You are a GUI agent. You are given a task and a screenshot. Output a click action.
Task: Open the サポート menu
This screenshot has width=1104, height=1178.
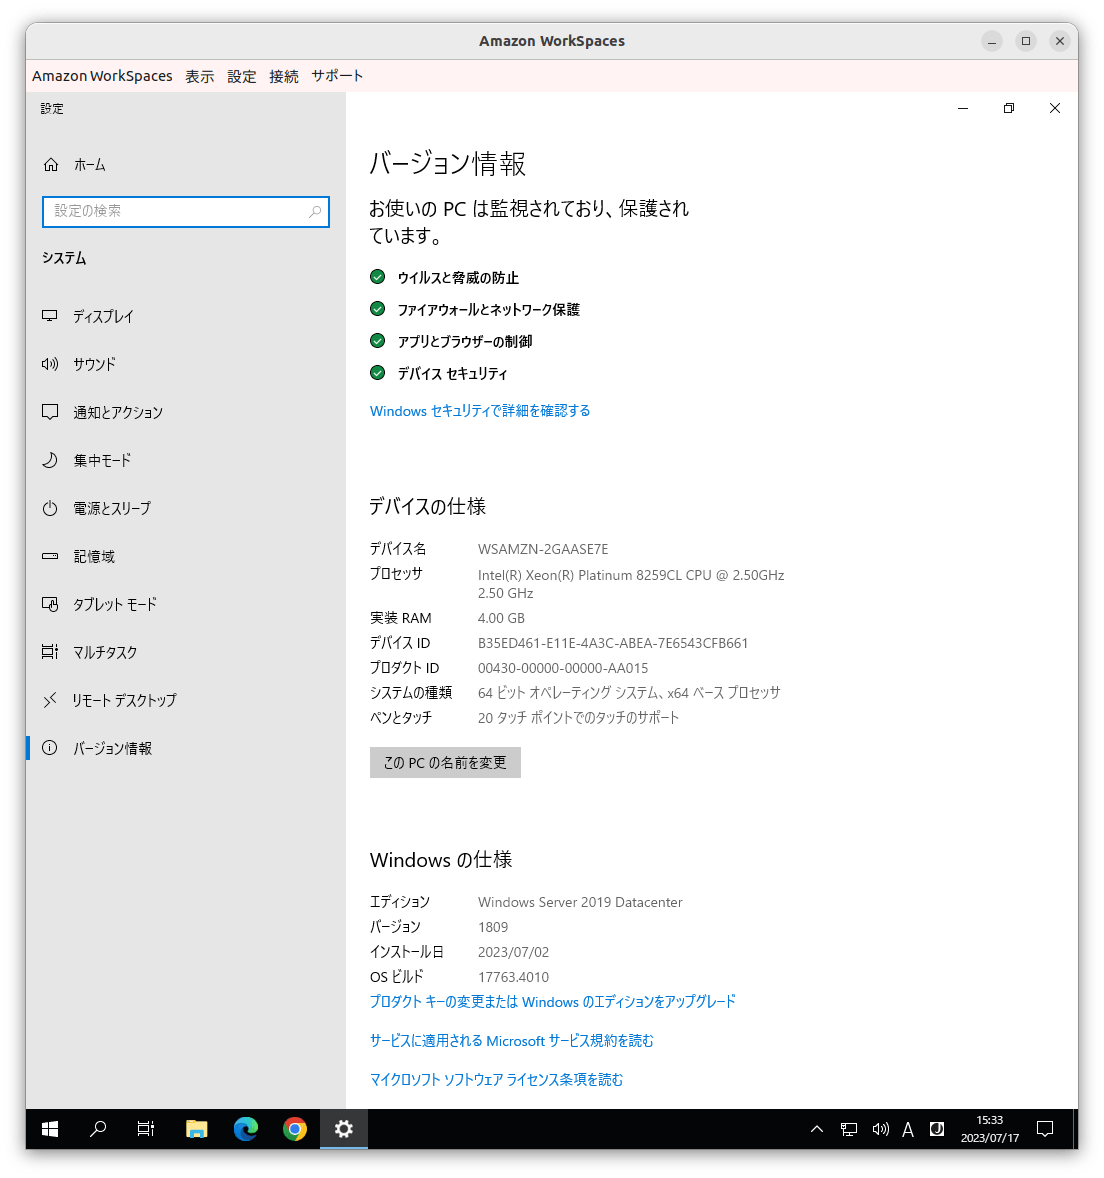(337, 76)
